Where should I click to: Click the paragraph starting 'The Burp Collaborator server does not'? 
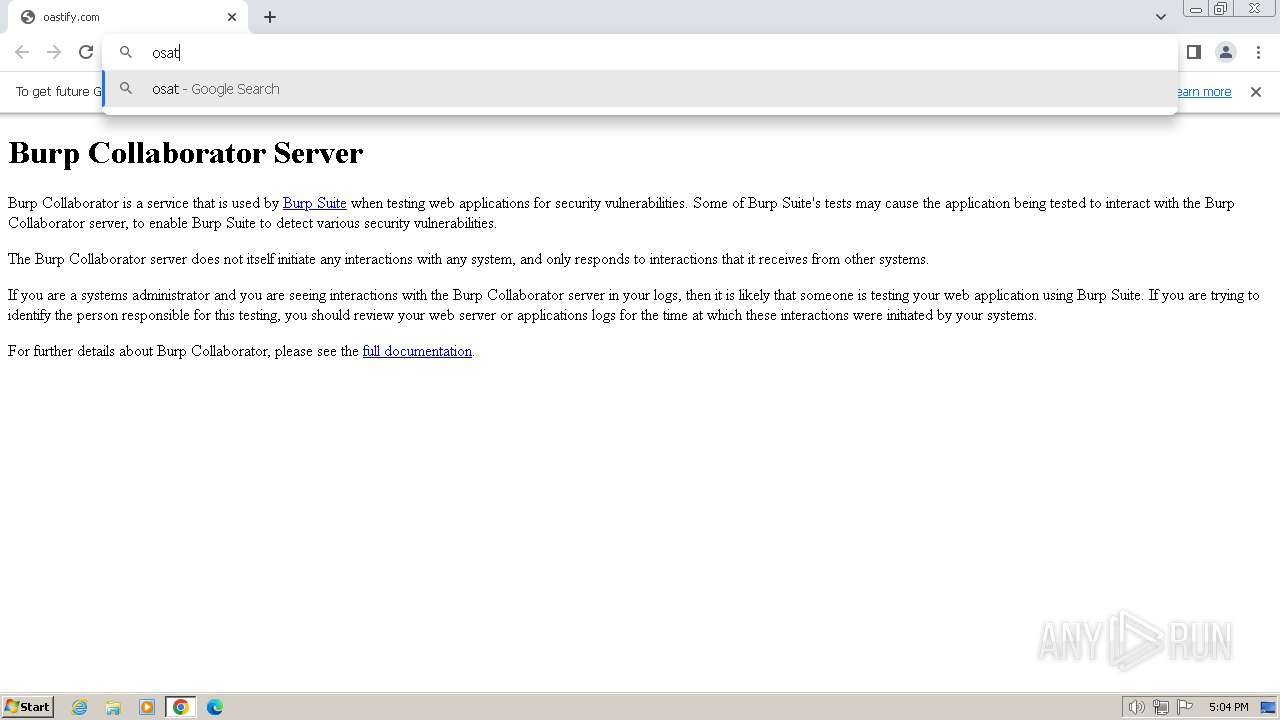468,259
